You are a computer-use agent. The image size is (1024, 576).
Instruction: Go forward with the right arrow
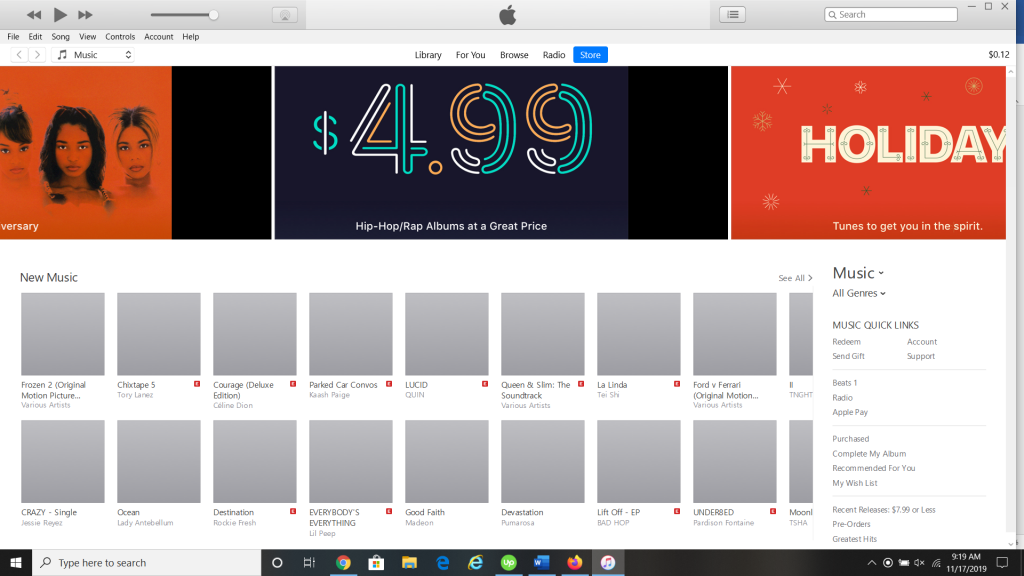(37, 55)
